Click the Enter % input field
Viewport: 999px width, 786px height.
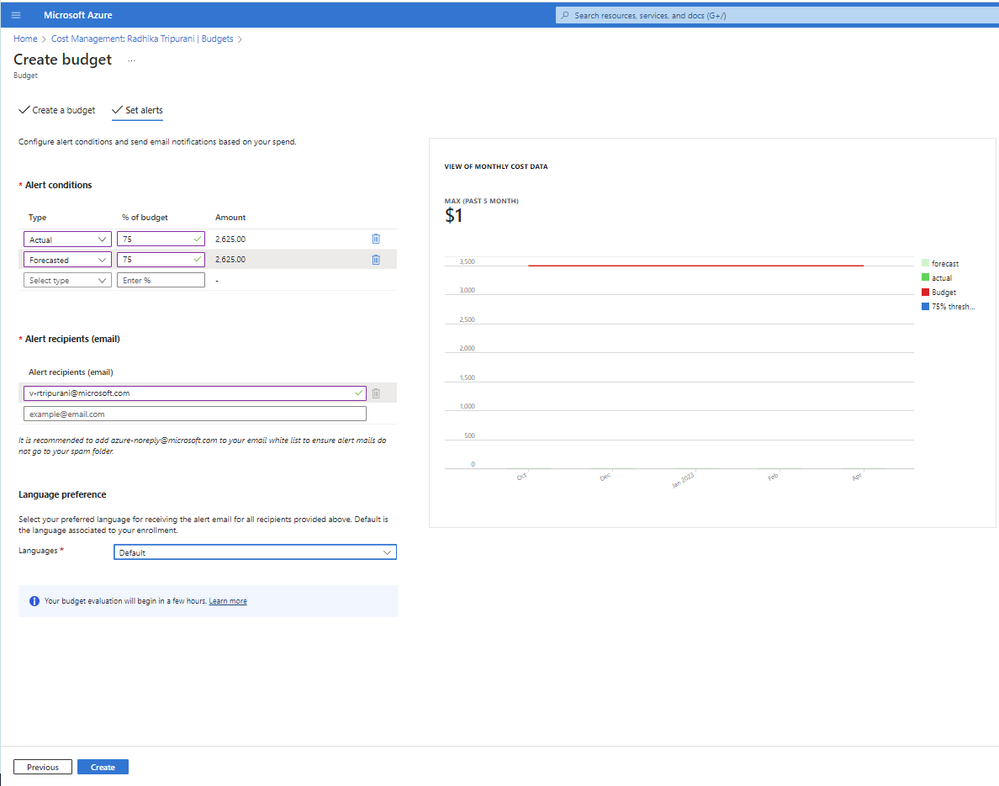[161, 280]
